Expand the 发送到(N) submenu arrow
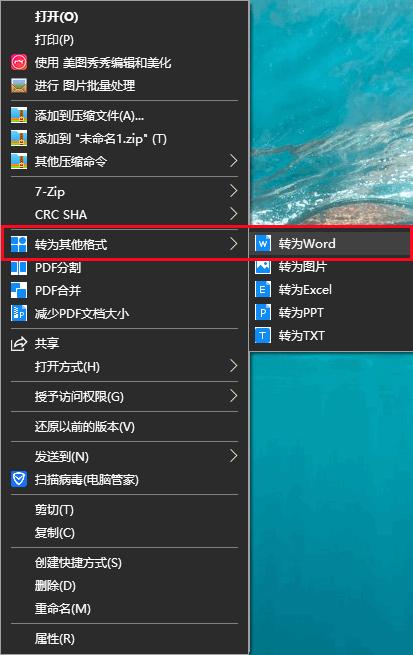The height and width of the screenshot is (655, 413). point(233,456)
